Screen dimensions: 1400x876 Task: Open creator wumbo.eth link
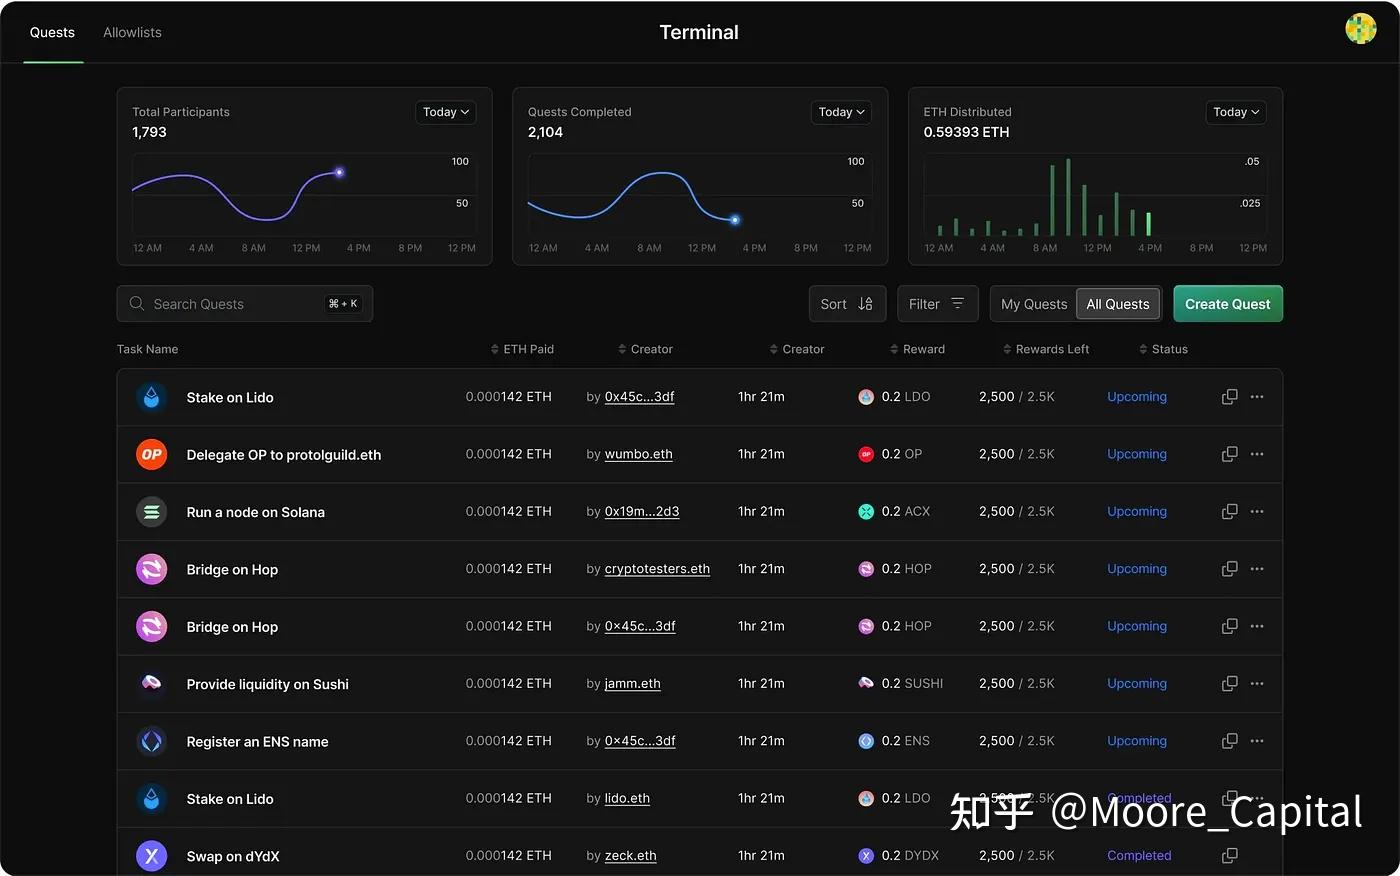pos(638,454)
